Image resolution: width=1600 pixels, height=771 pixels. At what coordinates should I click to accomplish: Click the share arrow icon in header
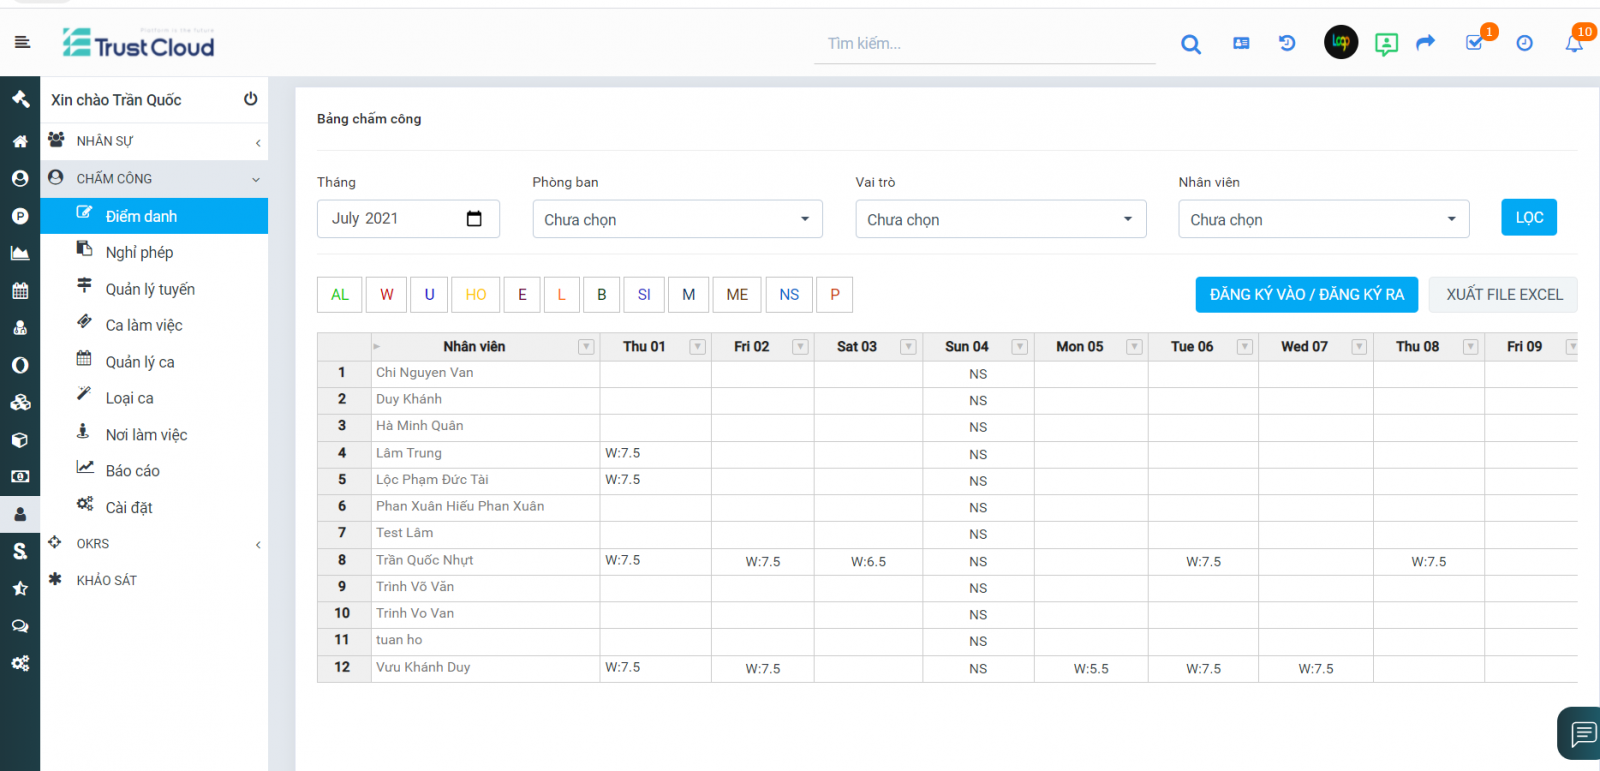tap(1426, 42)
